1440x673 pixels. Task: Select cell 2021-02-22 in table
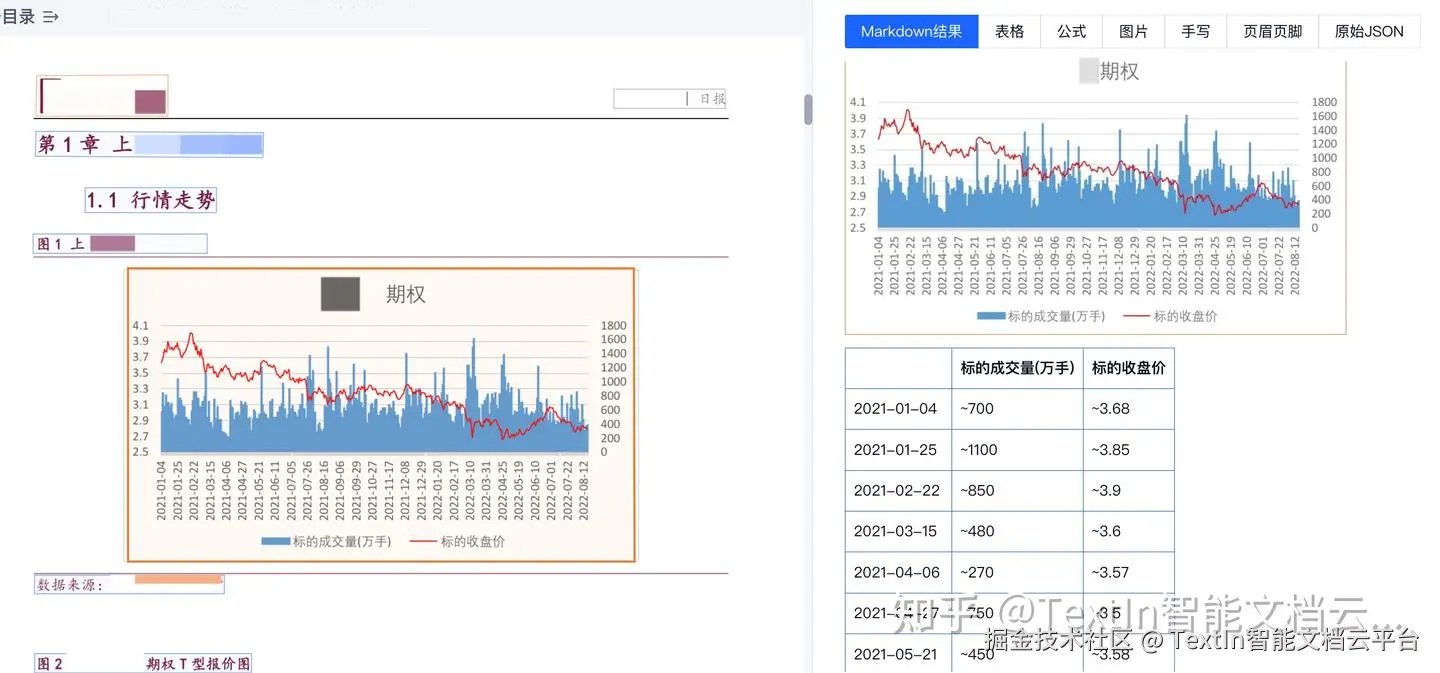click(898, 491)
